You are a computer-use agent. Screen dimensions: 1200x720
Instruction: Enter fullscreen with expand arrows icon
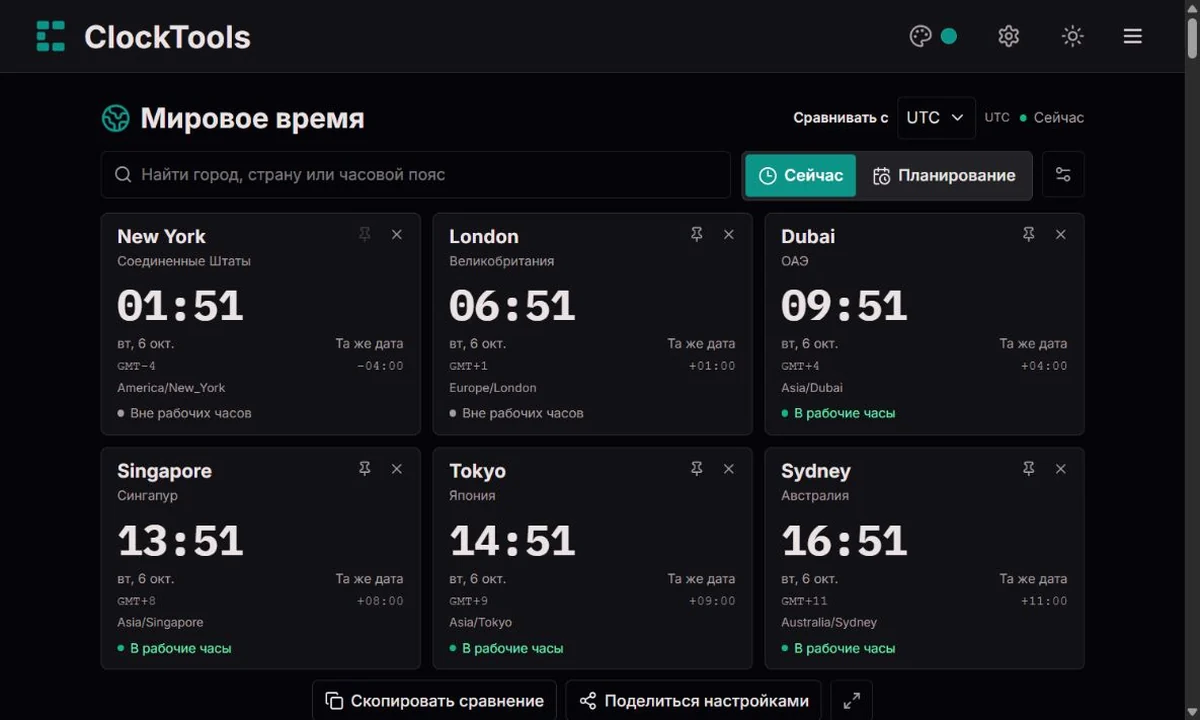click(852, 701)
